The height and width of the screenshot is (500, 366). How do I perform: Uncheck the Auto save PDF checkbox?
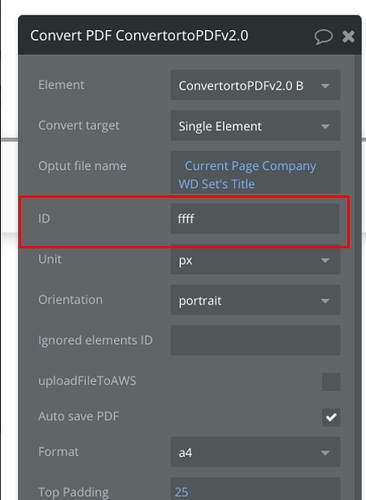(x=331, y=417)
